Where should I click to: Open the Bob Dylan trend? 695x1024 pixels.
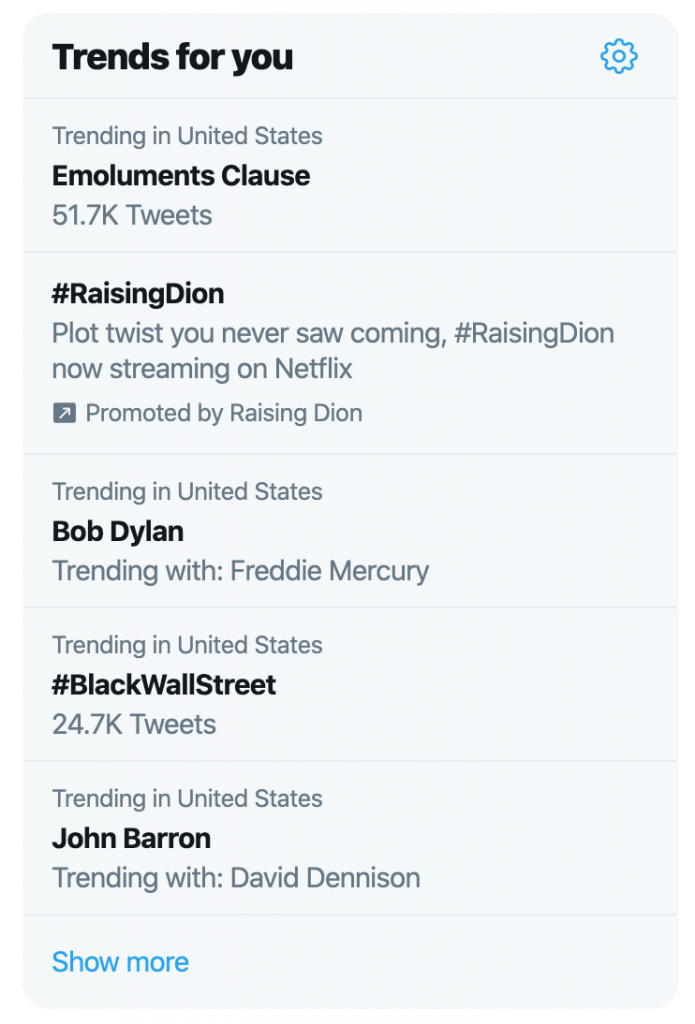pyautogui.click(x=118, y=531)
